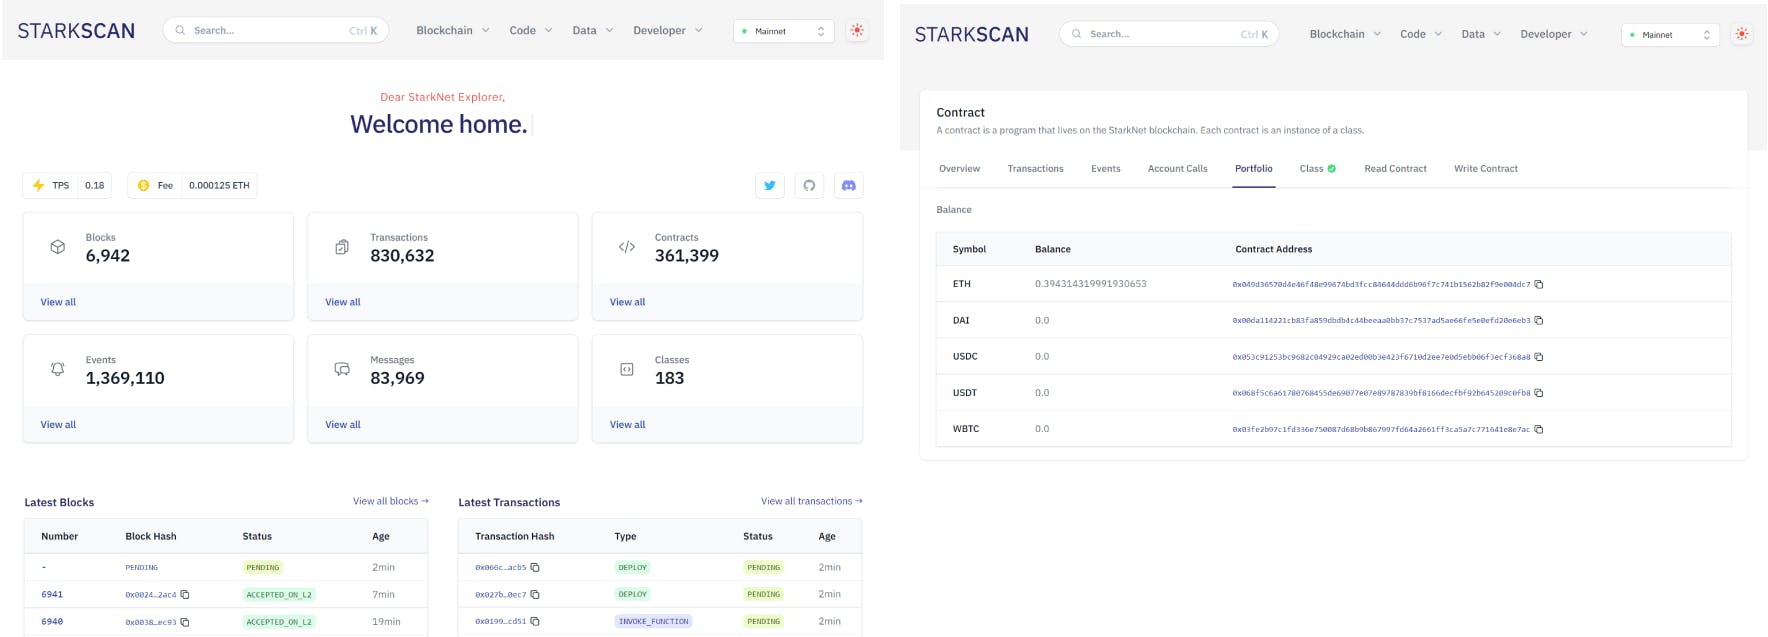Copy the WBTC contract address
Image resolution: width=1768 pixels, height=637 pixels.
tap(1539, 429)
